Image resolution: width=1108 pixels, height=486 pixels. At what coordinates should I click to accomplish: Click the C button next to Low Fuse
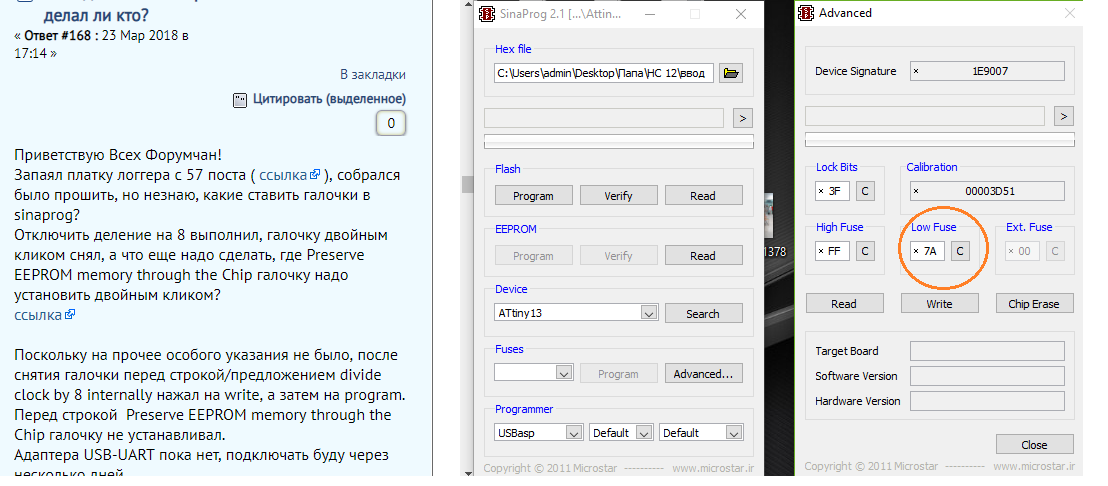958,251
